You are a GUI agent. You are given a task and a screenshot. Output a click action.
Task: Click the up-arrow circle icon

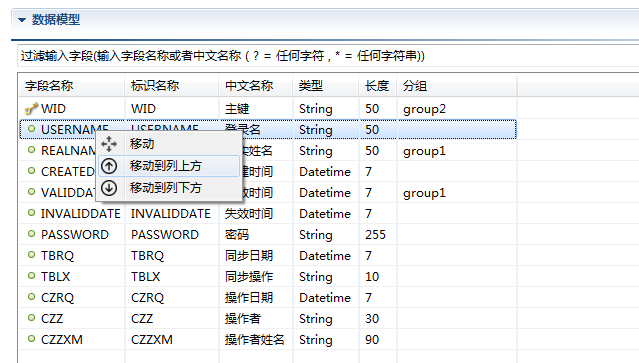point(109,166)
